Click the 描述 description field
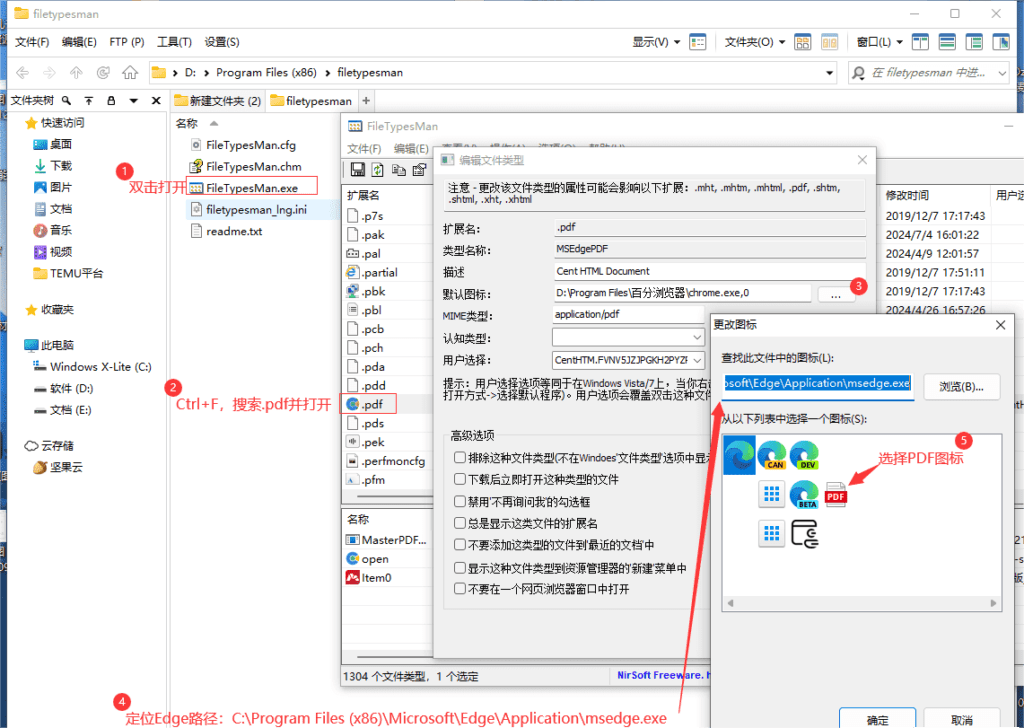1024x728 pixels. click(709, 271)
